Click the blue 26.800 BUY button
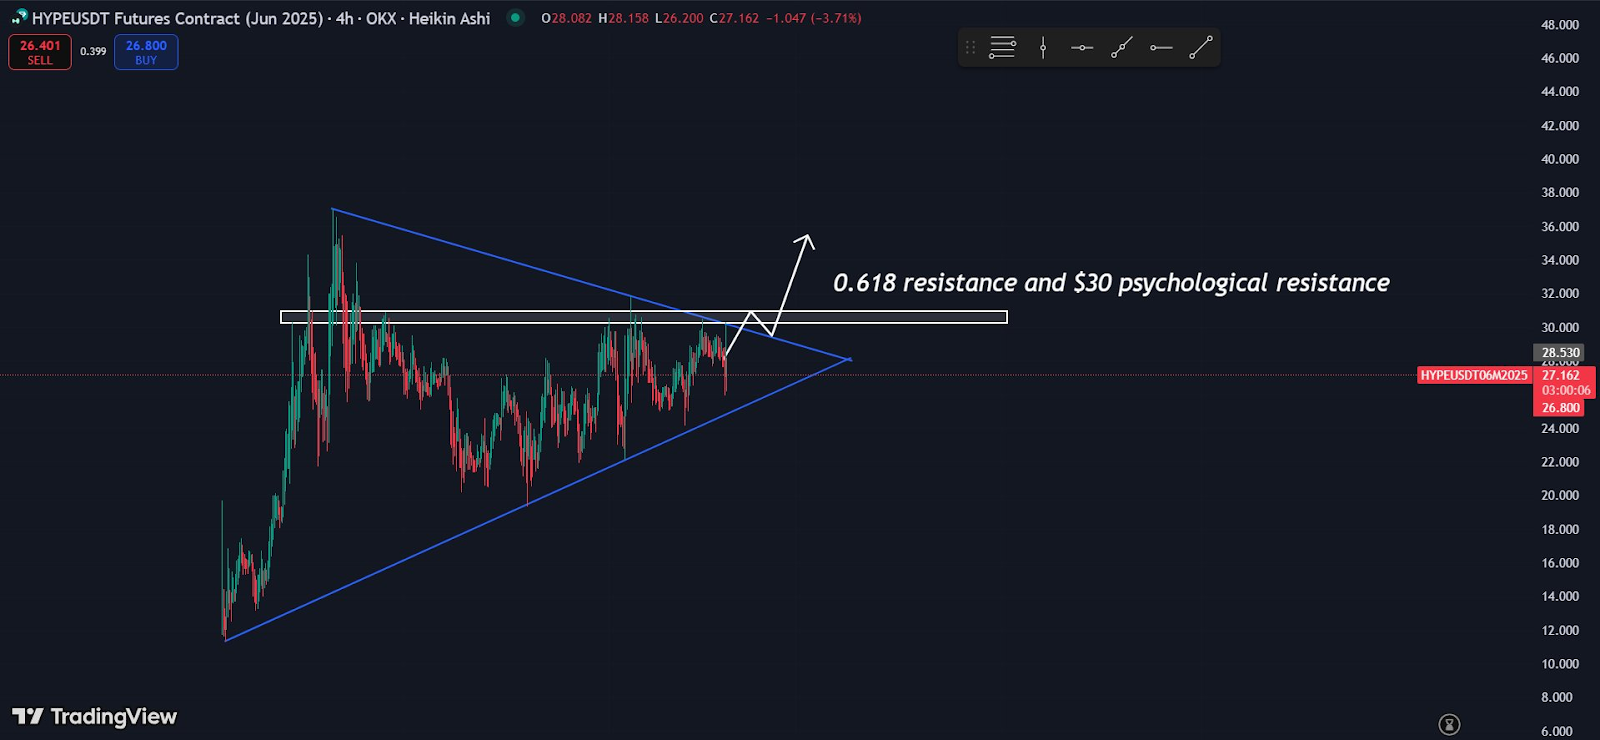 click(146, 52)
